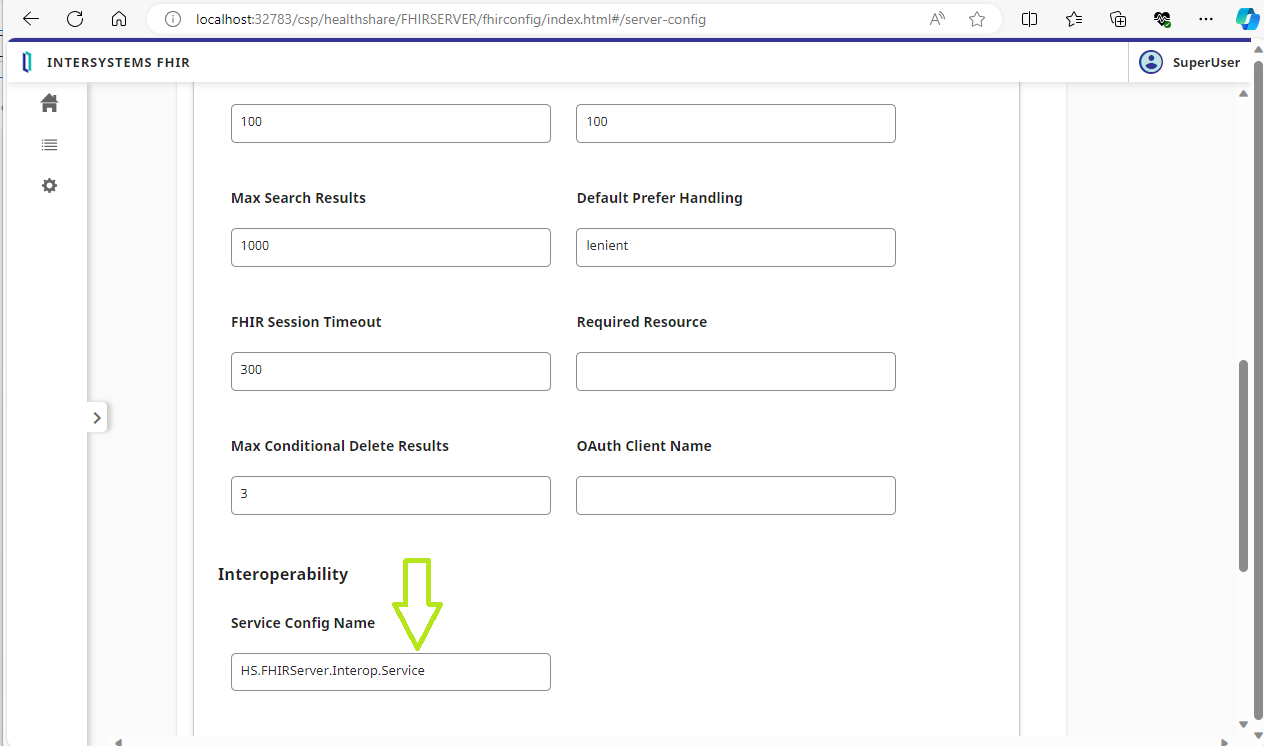Image resolution: width=1264 pixels, height=746 pixels.
Task: Focus the Default Prefer Handling field
Action: tap(735, 247)
